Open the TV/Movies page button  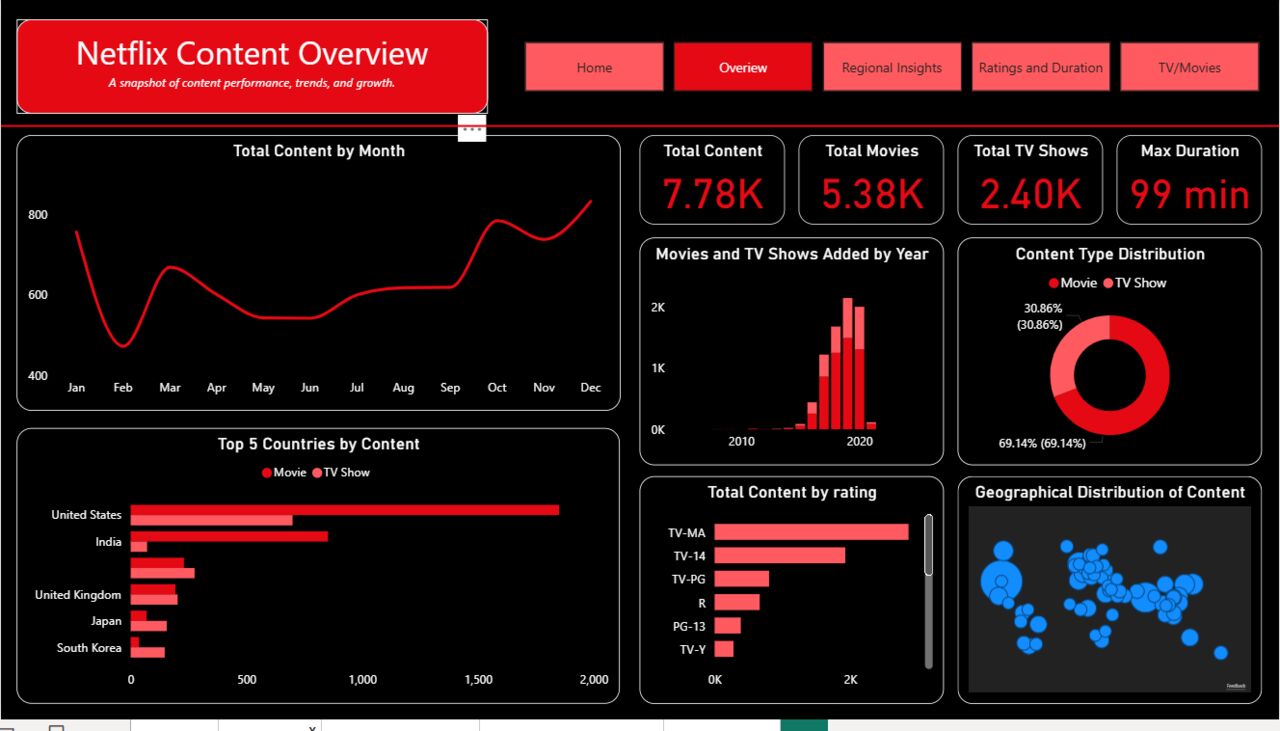click(x=1190, y=67)
